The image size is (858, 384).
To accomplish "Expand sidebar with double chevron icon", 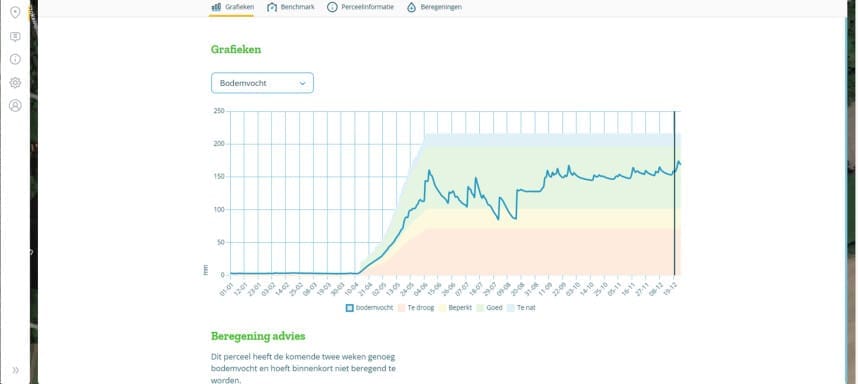I will pos(15,370).
